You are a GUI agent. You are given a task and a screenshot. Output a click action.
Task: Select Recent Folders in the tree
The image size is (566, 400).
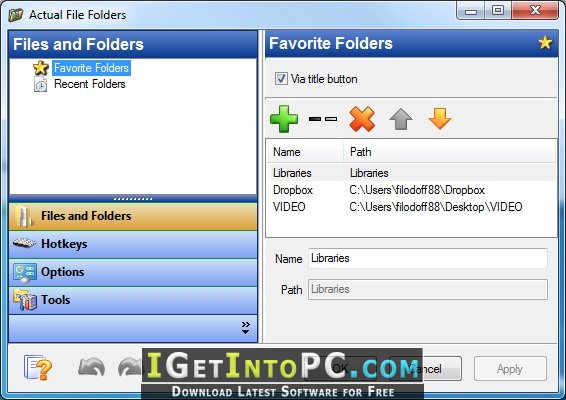tap(90, 84)
